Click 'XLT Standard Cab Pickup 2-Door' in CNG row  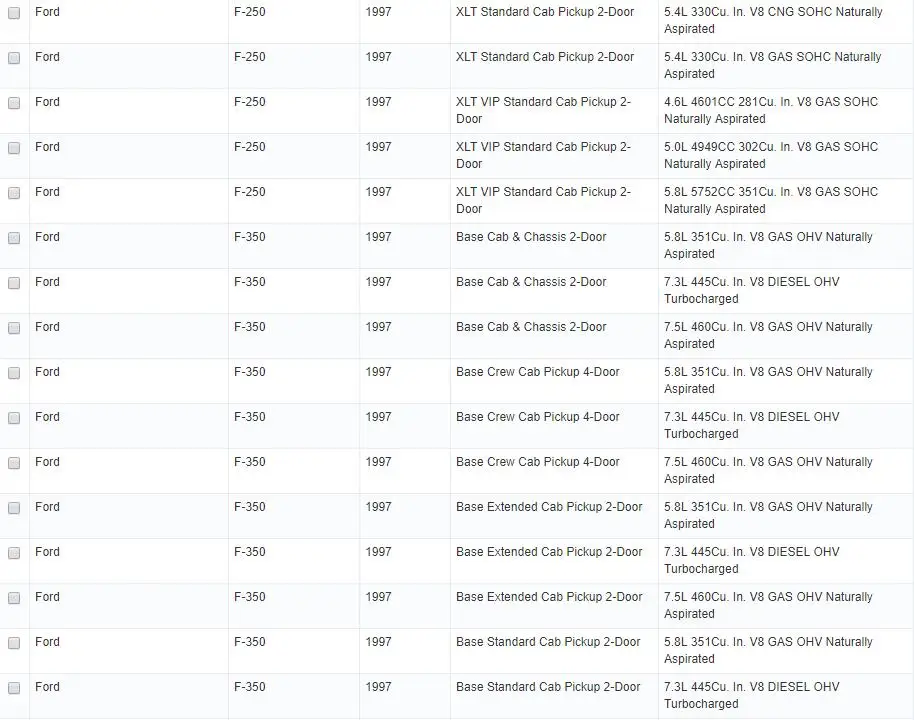pyautogui.click(x=545, y=12)
